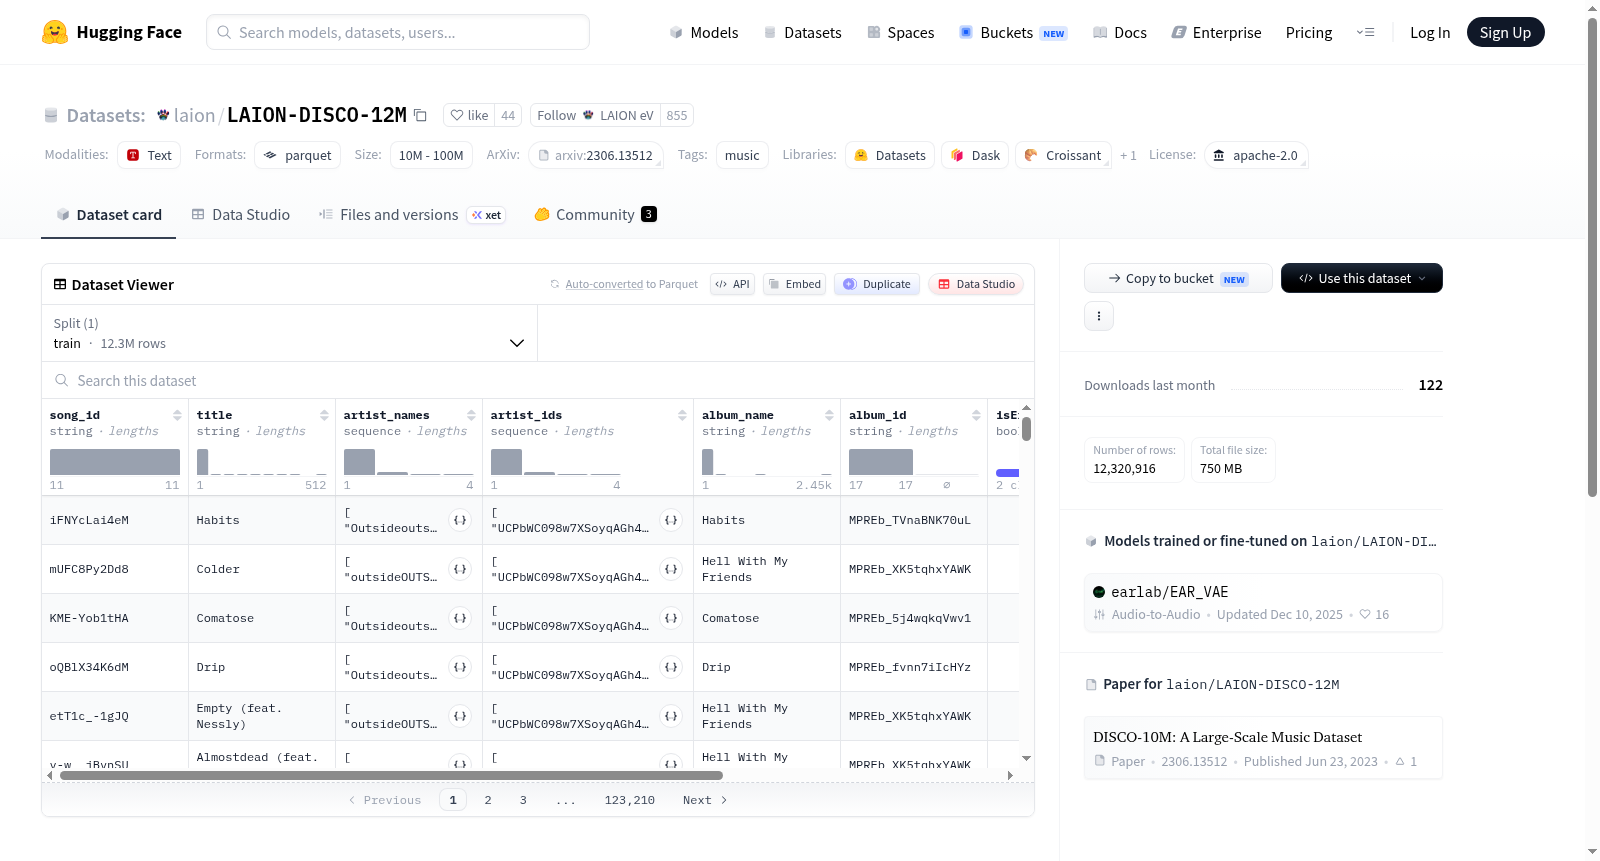Open Auto-converted to Parquet link
The image size is (1600, 861).
(631, 284)
